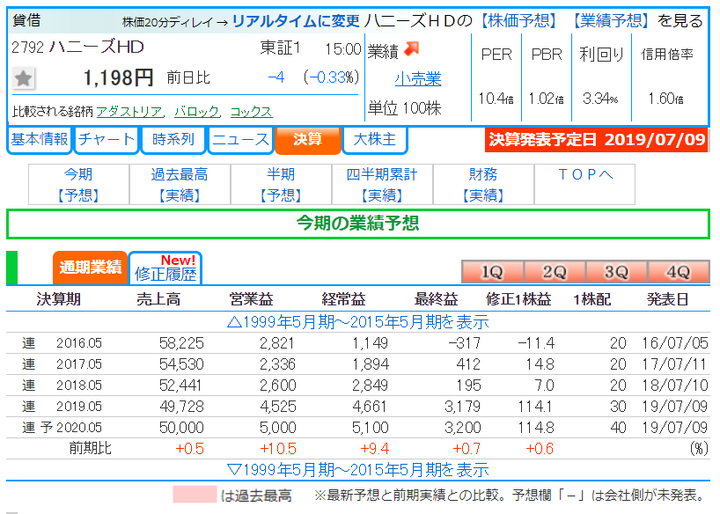
Task: Click the 最終益 column header
Action: point(436,299)
